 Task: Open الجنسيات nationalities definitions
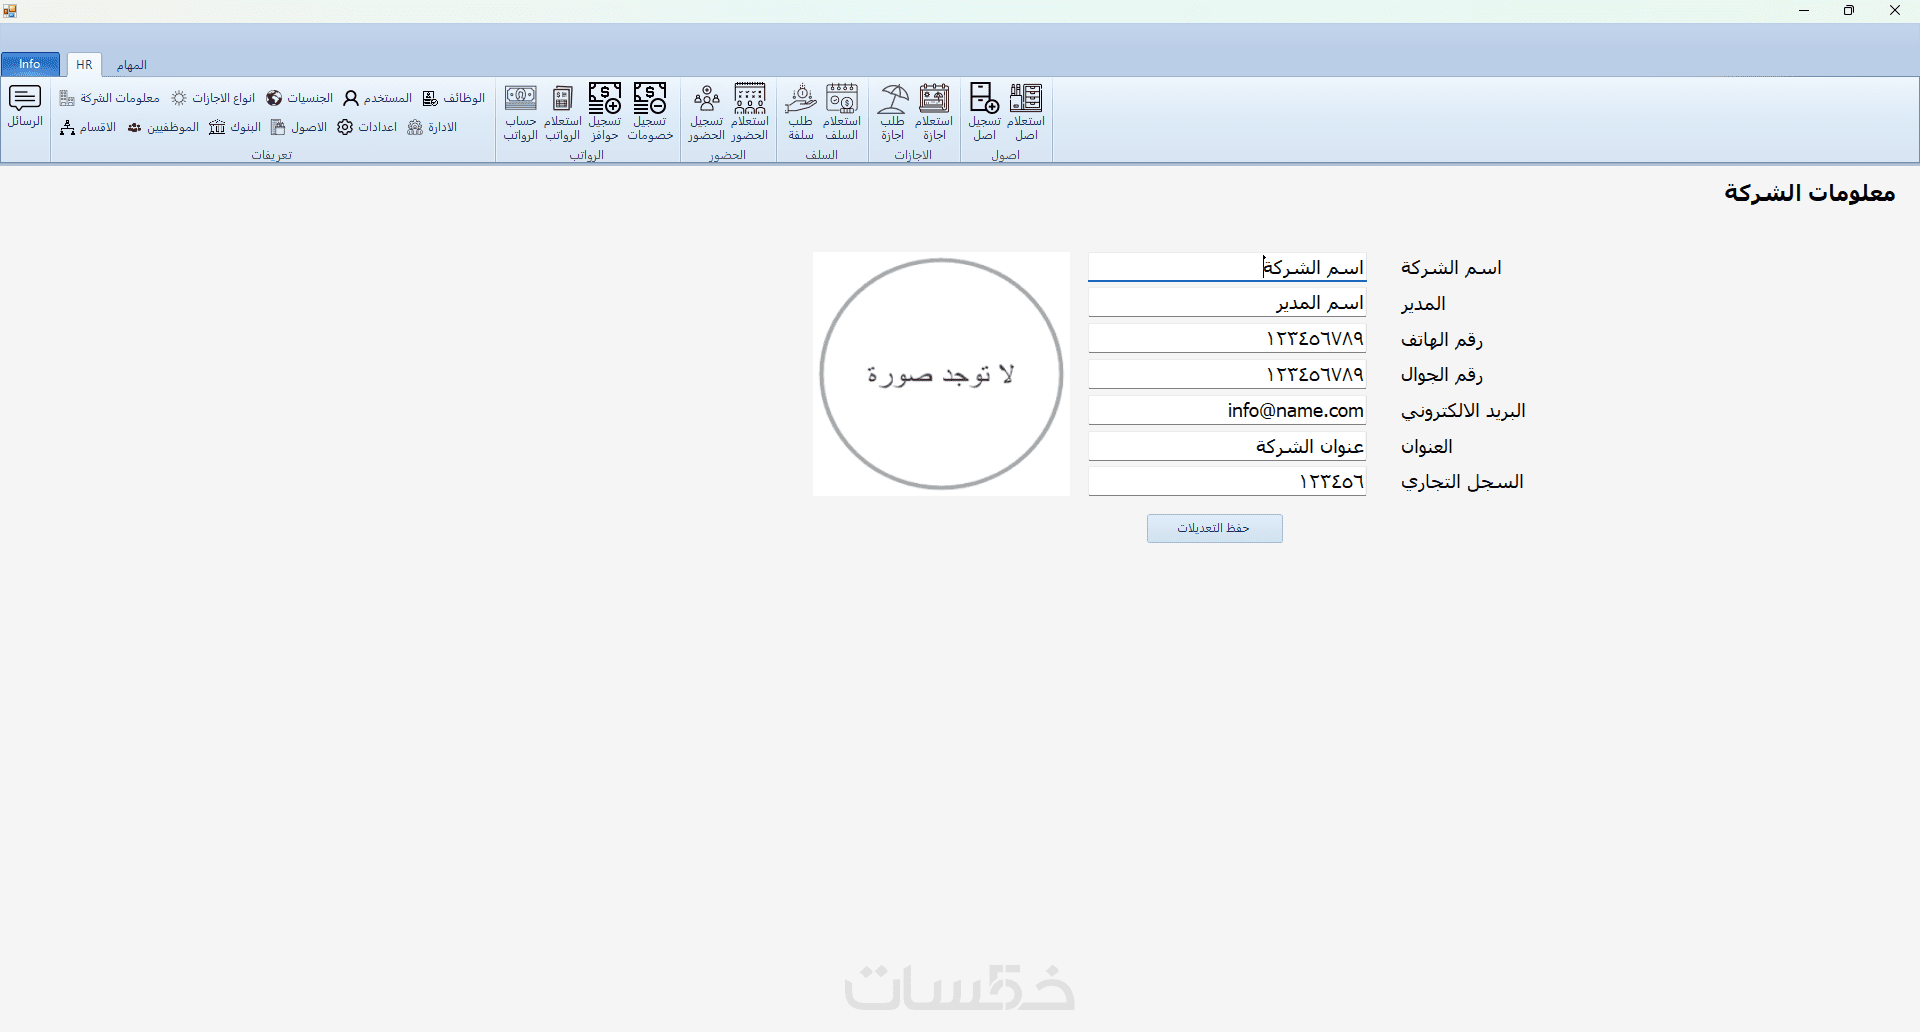coord(299,98)
